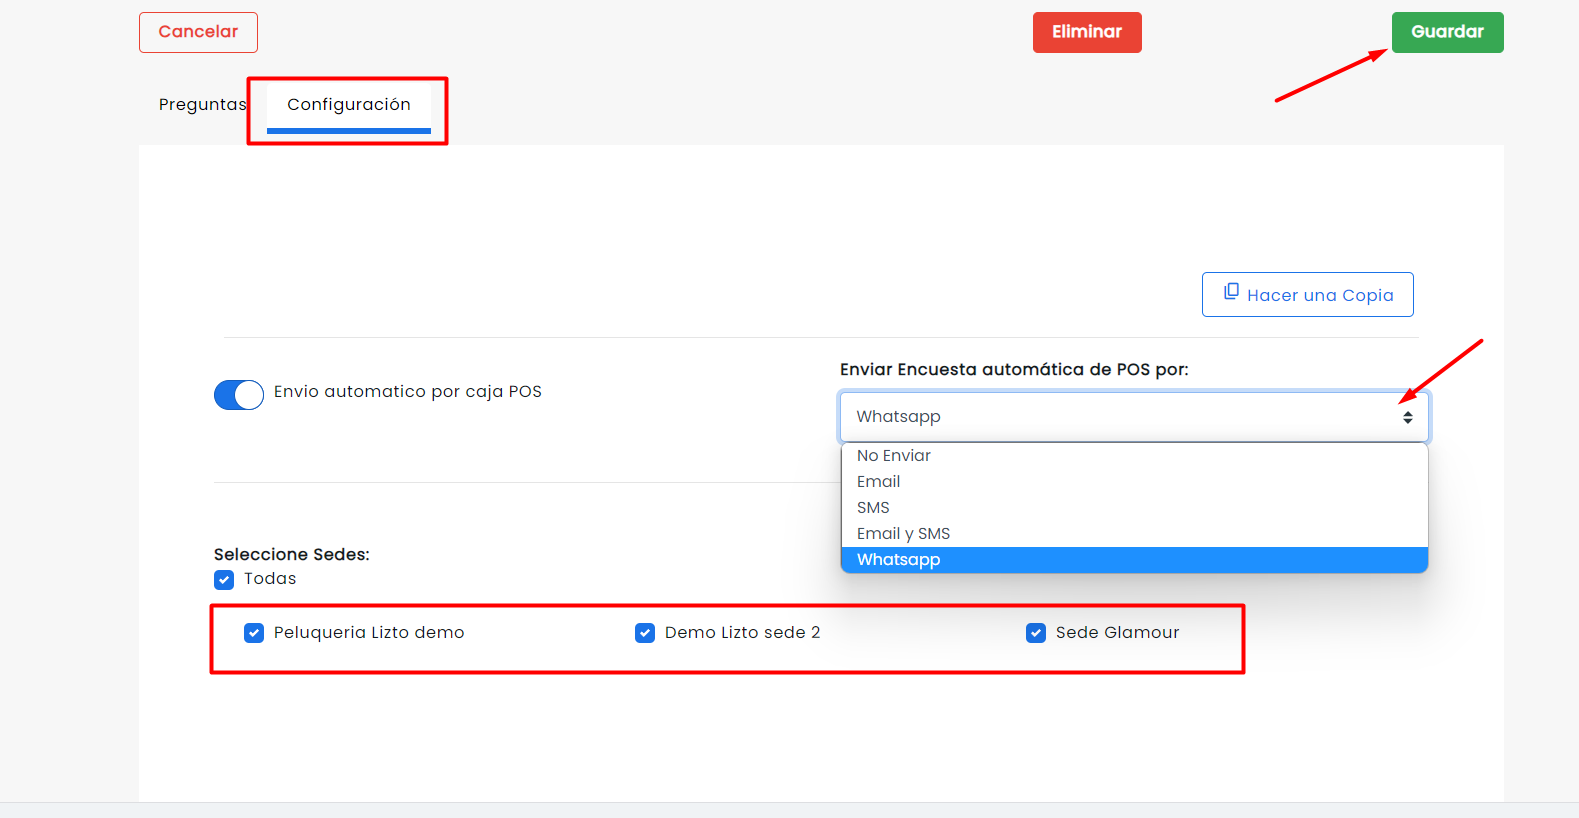Choose SMS option in the list
Viewport: 1579px width, 818px height.
[1134, 508]
